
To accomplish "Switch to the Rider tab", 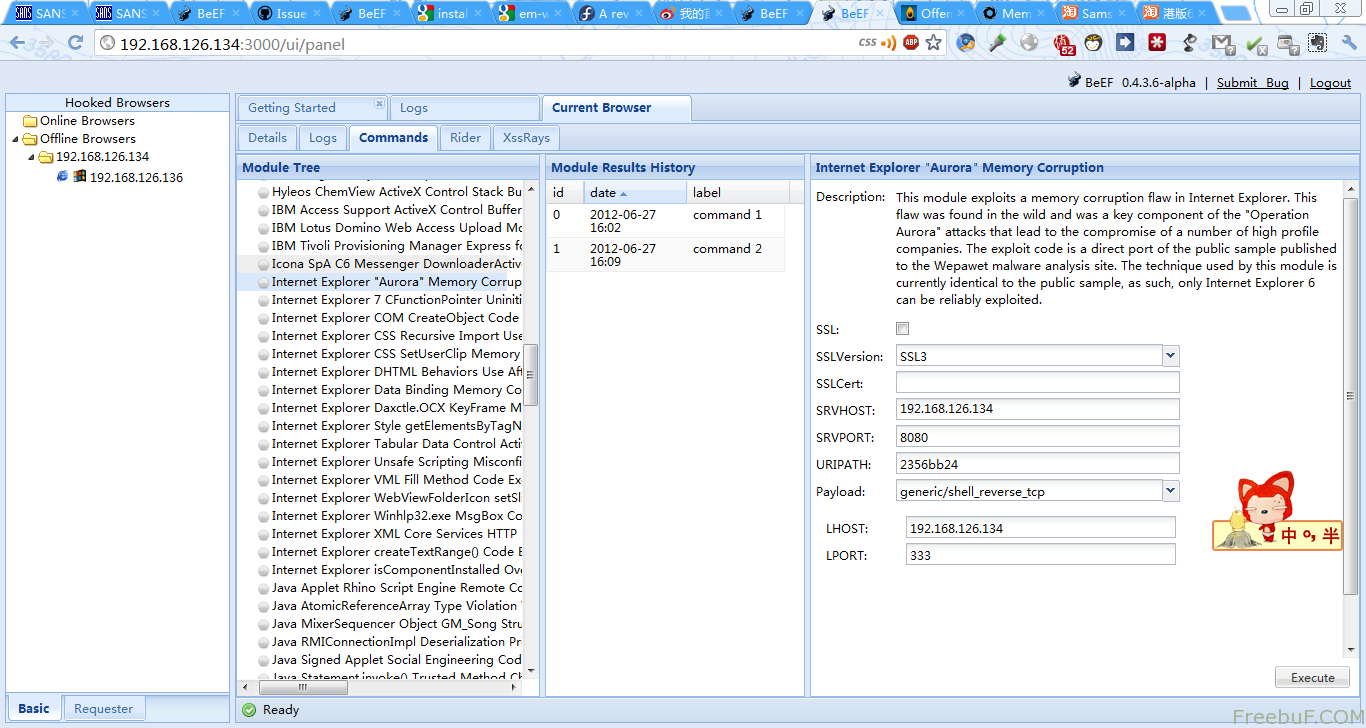I will click(466, 138).
